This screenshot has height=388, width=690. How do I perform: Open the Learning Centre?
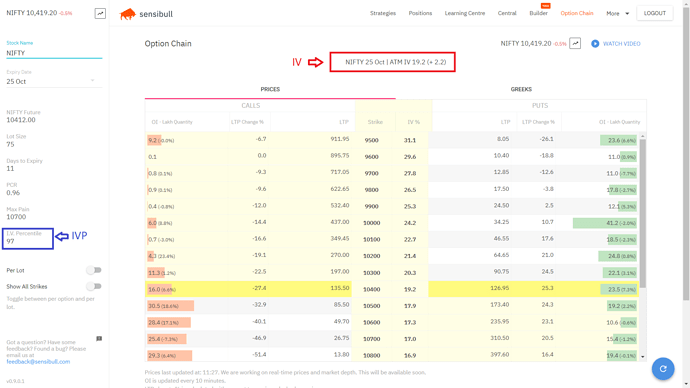pyautogui.click(x=465, y=13)
